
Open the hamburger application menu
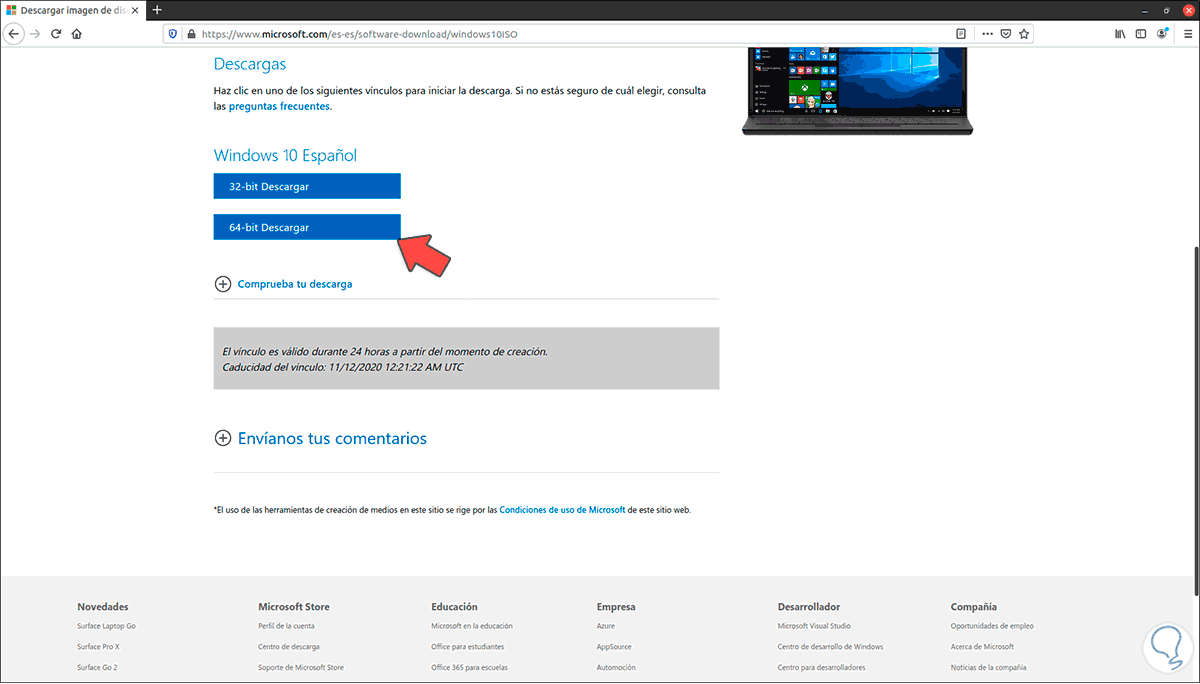click(1188, 33)
